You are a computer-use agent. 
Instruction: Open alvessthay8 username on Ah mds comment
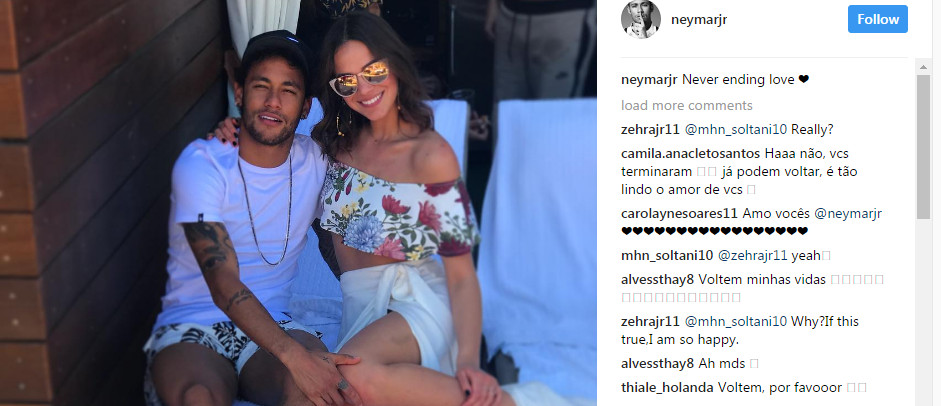pyautogui.click(x=658, y=363)
